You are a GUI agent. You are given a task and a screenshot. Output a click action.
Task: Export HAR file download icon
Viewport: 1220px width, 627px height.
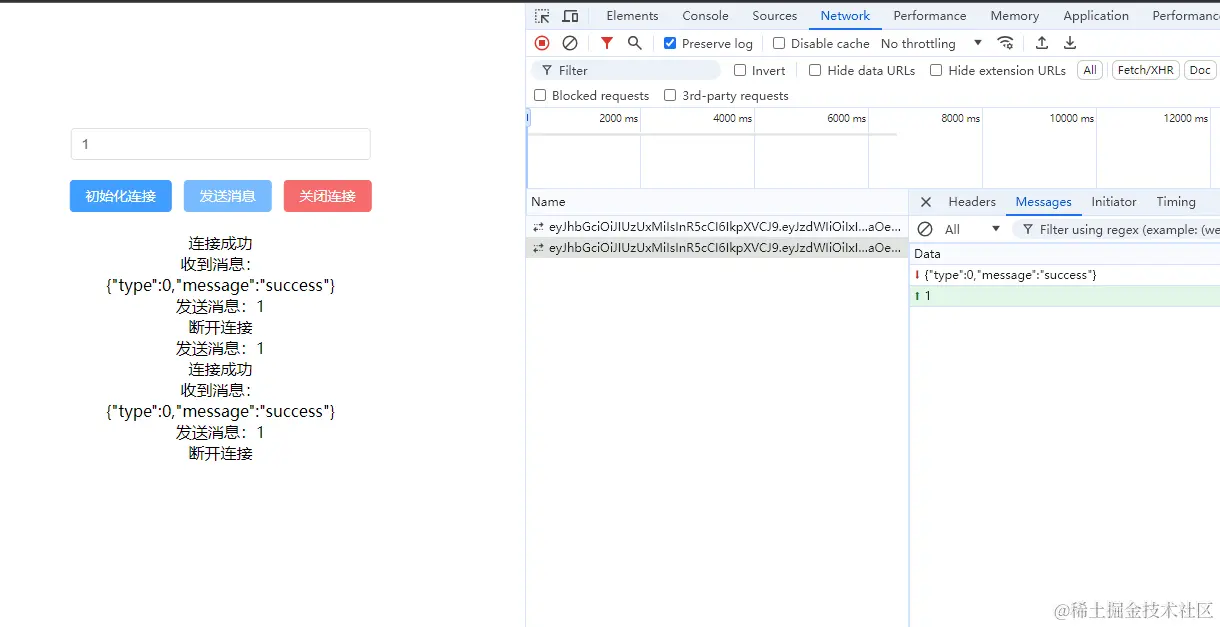coord(1070,43)
